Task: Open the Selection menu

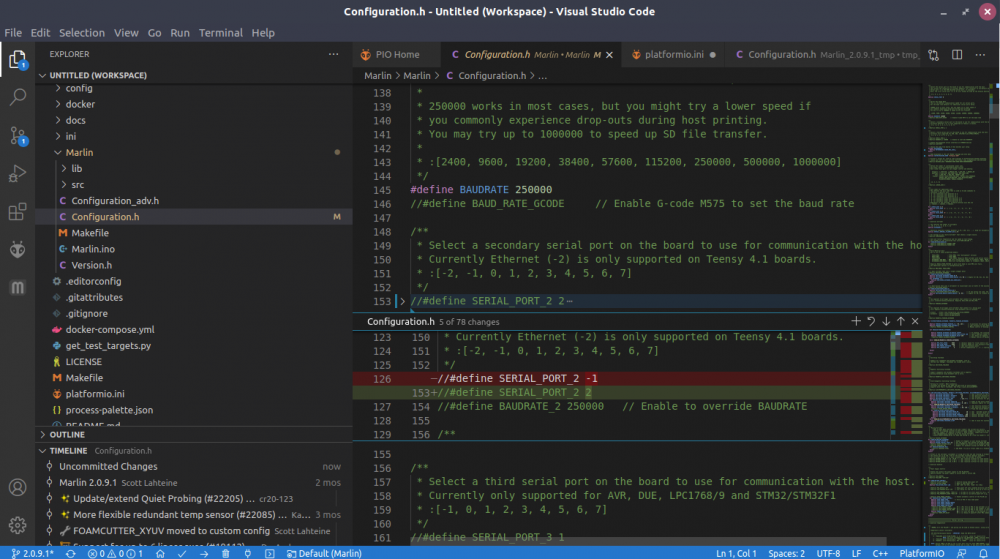Action: click(82, 33)
